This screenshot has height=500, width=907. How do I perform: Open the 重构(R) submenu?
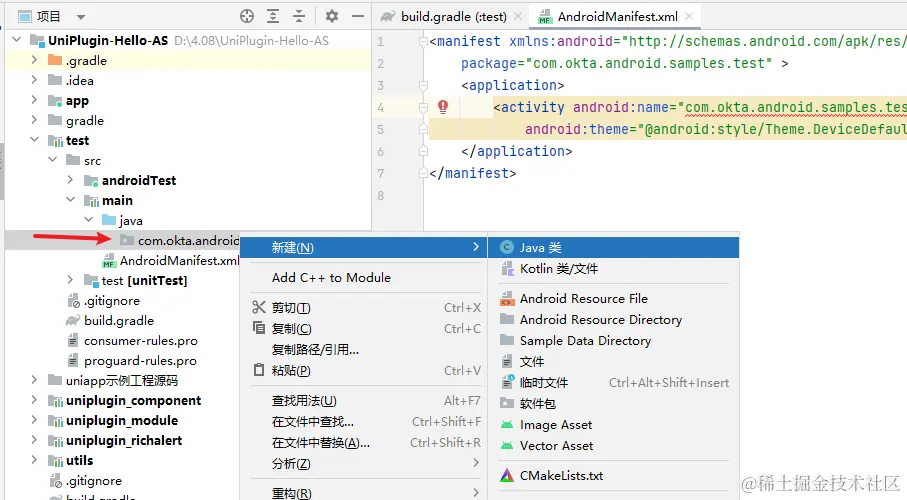pyautogui.click(x=364, y=493)
